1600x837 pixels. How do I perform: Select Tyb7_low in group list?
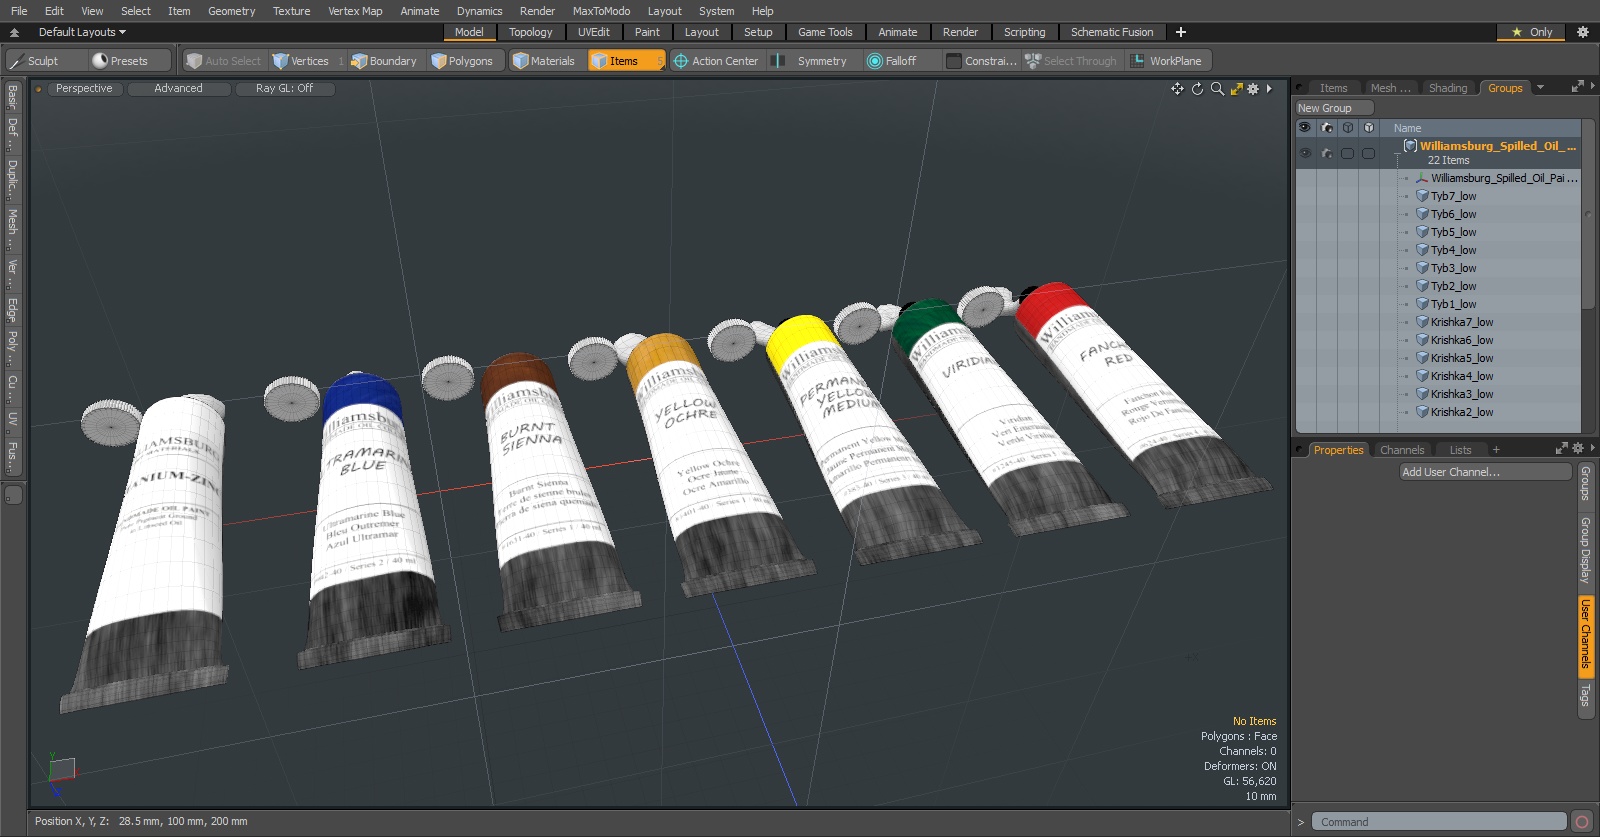click(x=1453, y=196)
